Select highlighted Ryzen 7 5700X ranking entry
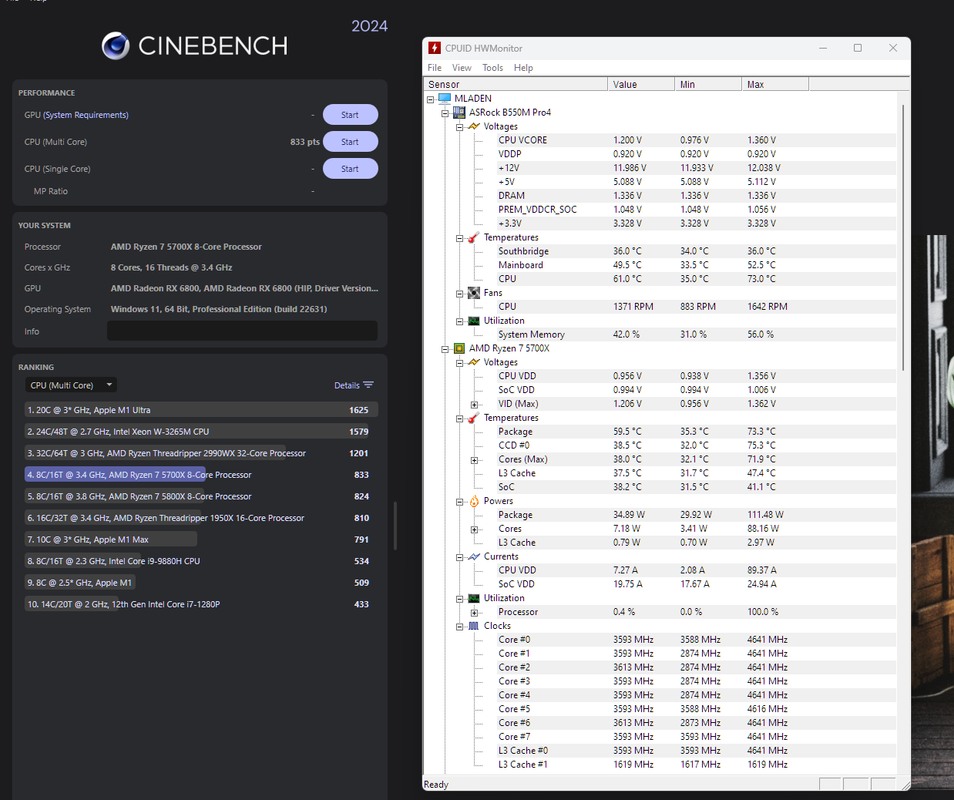 click(201, 475)
